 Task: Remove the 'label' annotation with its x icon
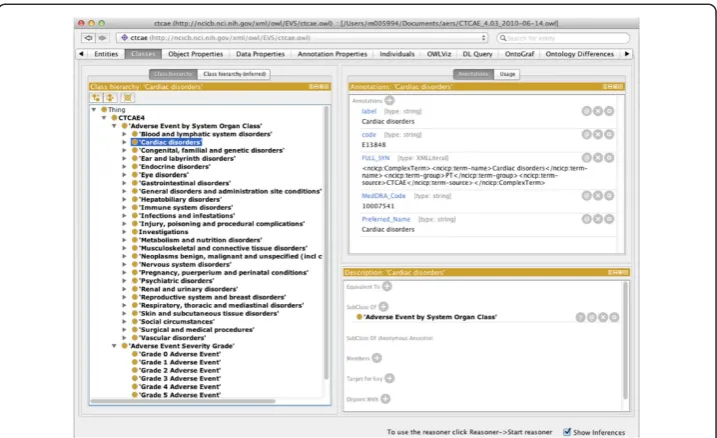[598, 111]
